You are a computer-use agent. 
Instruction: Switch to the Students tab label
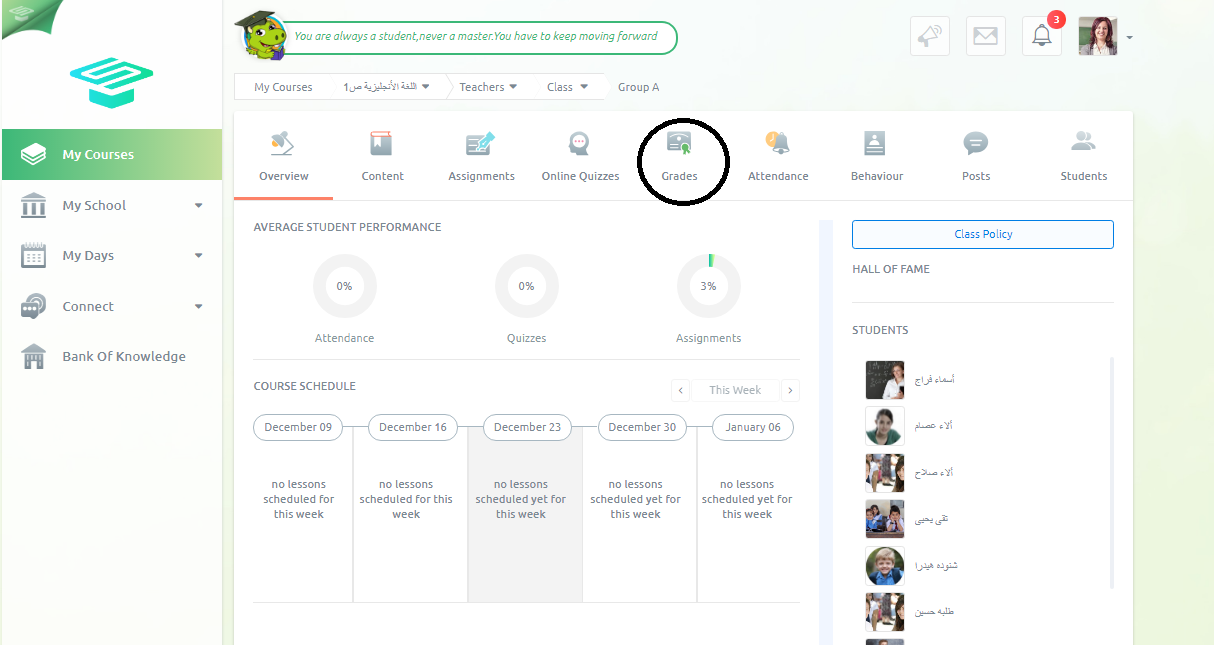tap(1084, 176)
